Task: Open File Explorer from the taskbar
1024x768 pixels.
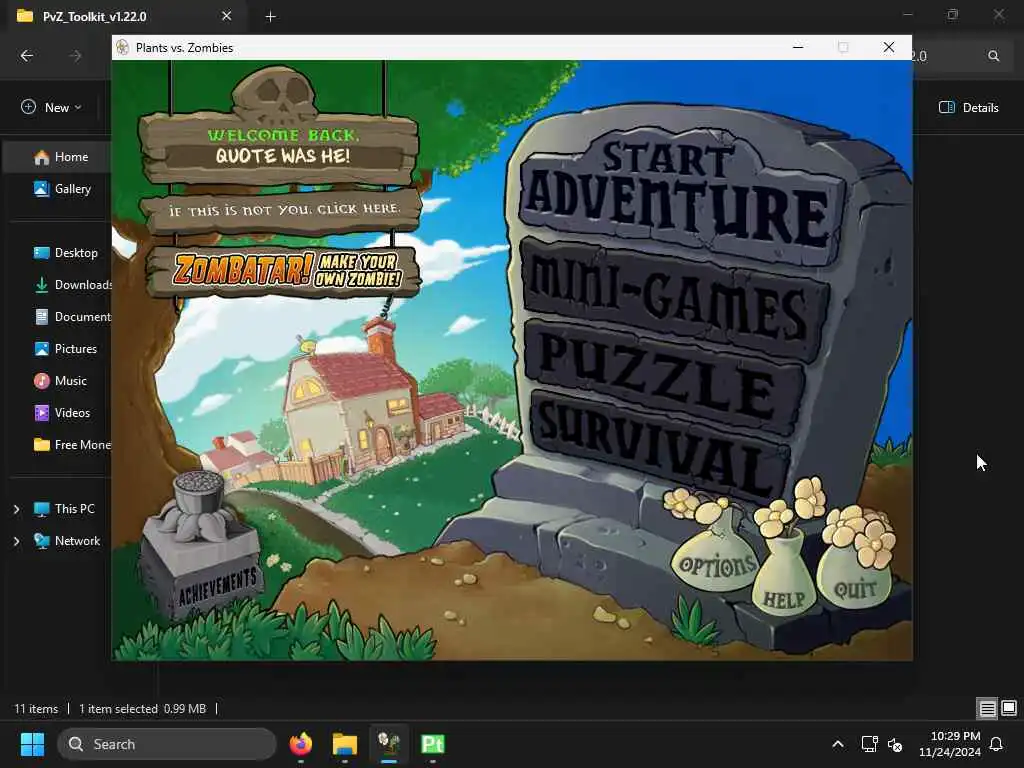Action: coord(345,744)
